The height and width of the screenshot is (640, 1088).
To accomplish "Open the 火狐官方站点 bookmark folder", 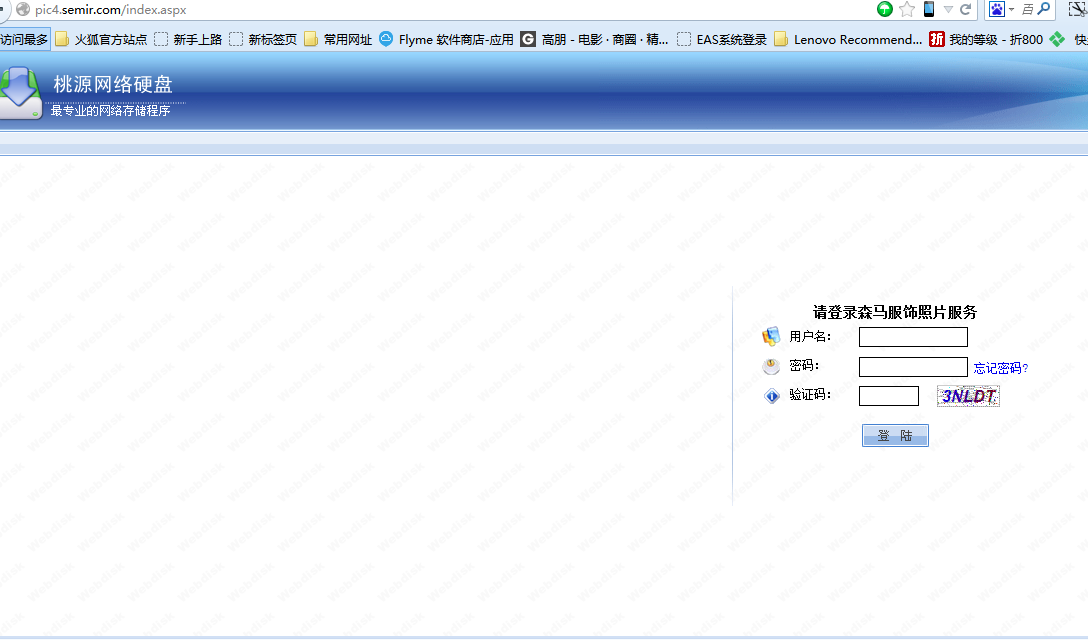I will pos(101,40).
